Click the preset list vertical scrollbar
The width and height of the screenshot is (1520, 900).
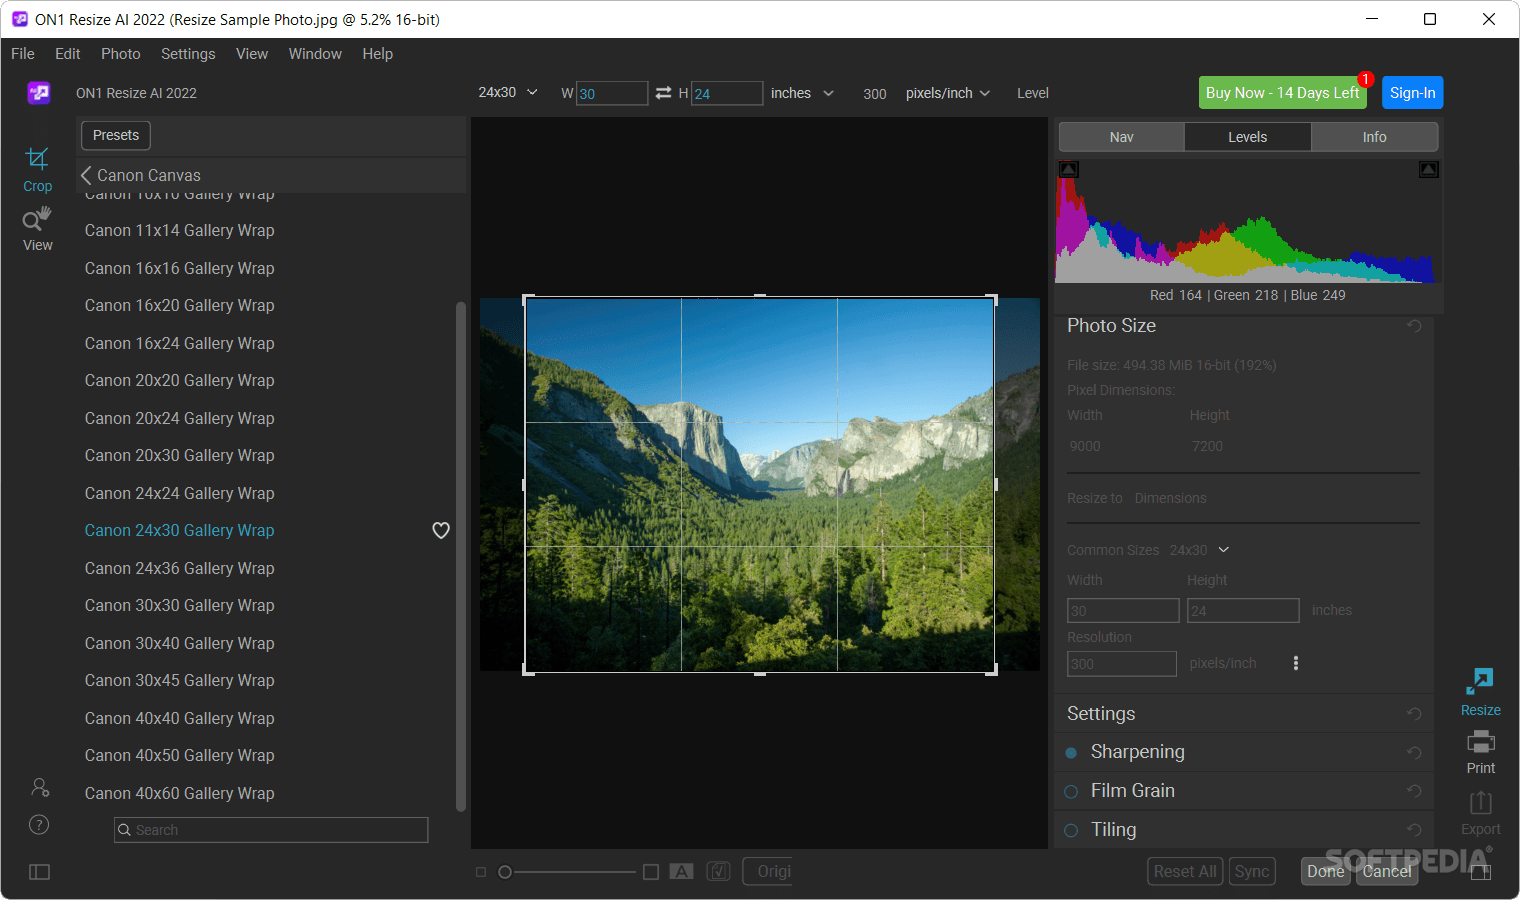tap(461, 556)
